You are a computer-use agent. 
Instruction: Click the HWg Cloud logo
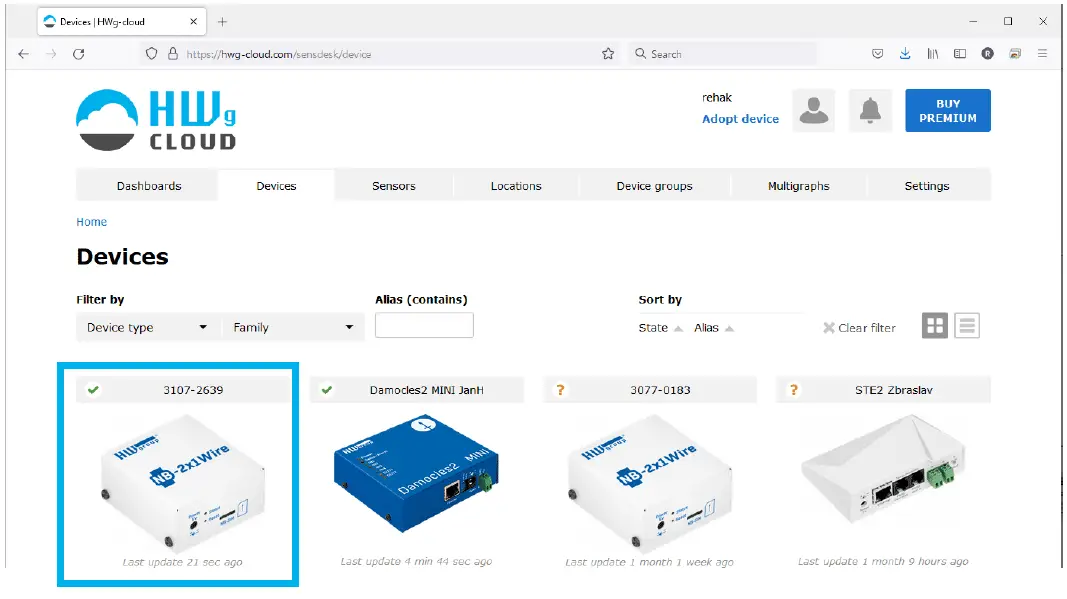coord(156,120)
